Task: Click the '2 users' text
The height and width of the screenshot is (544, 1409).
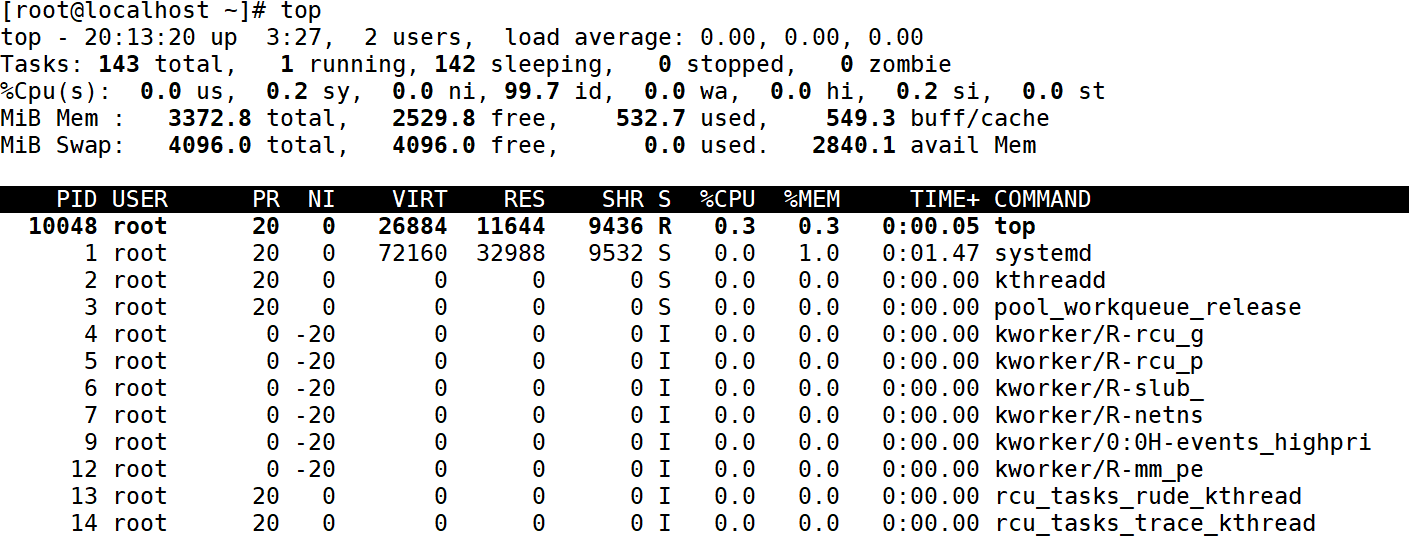Action: pos(413,38)
